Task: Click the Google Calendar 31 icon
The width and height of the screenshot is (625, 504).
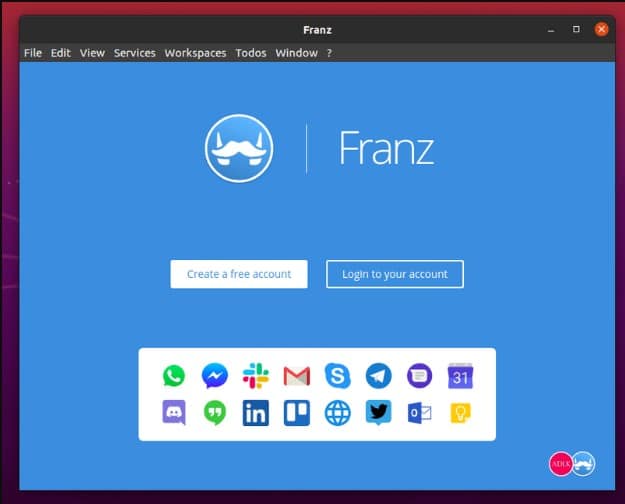Action: (460, 376)
